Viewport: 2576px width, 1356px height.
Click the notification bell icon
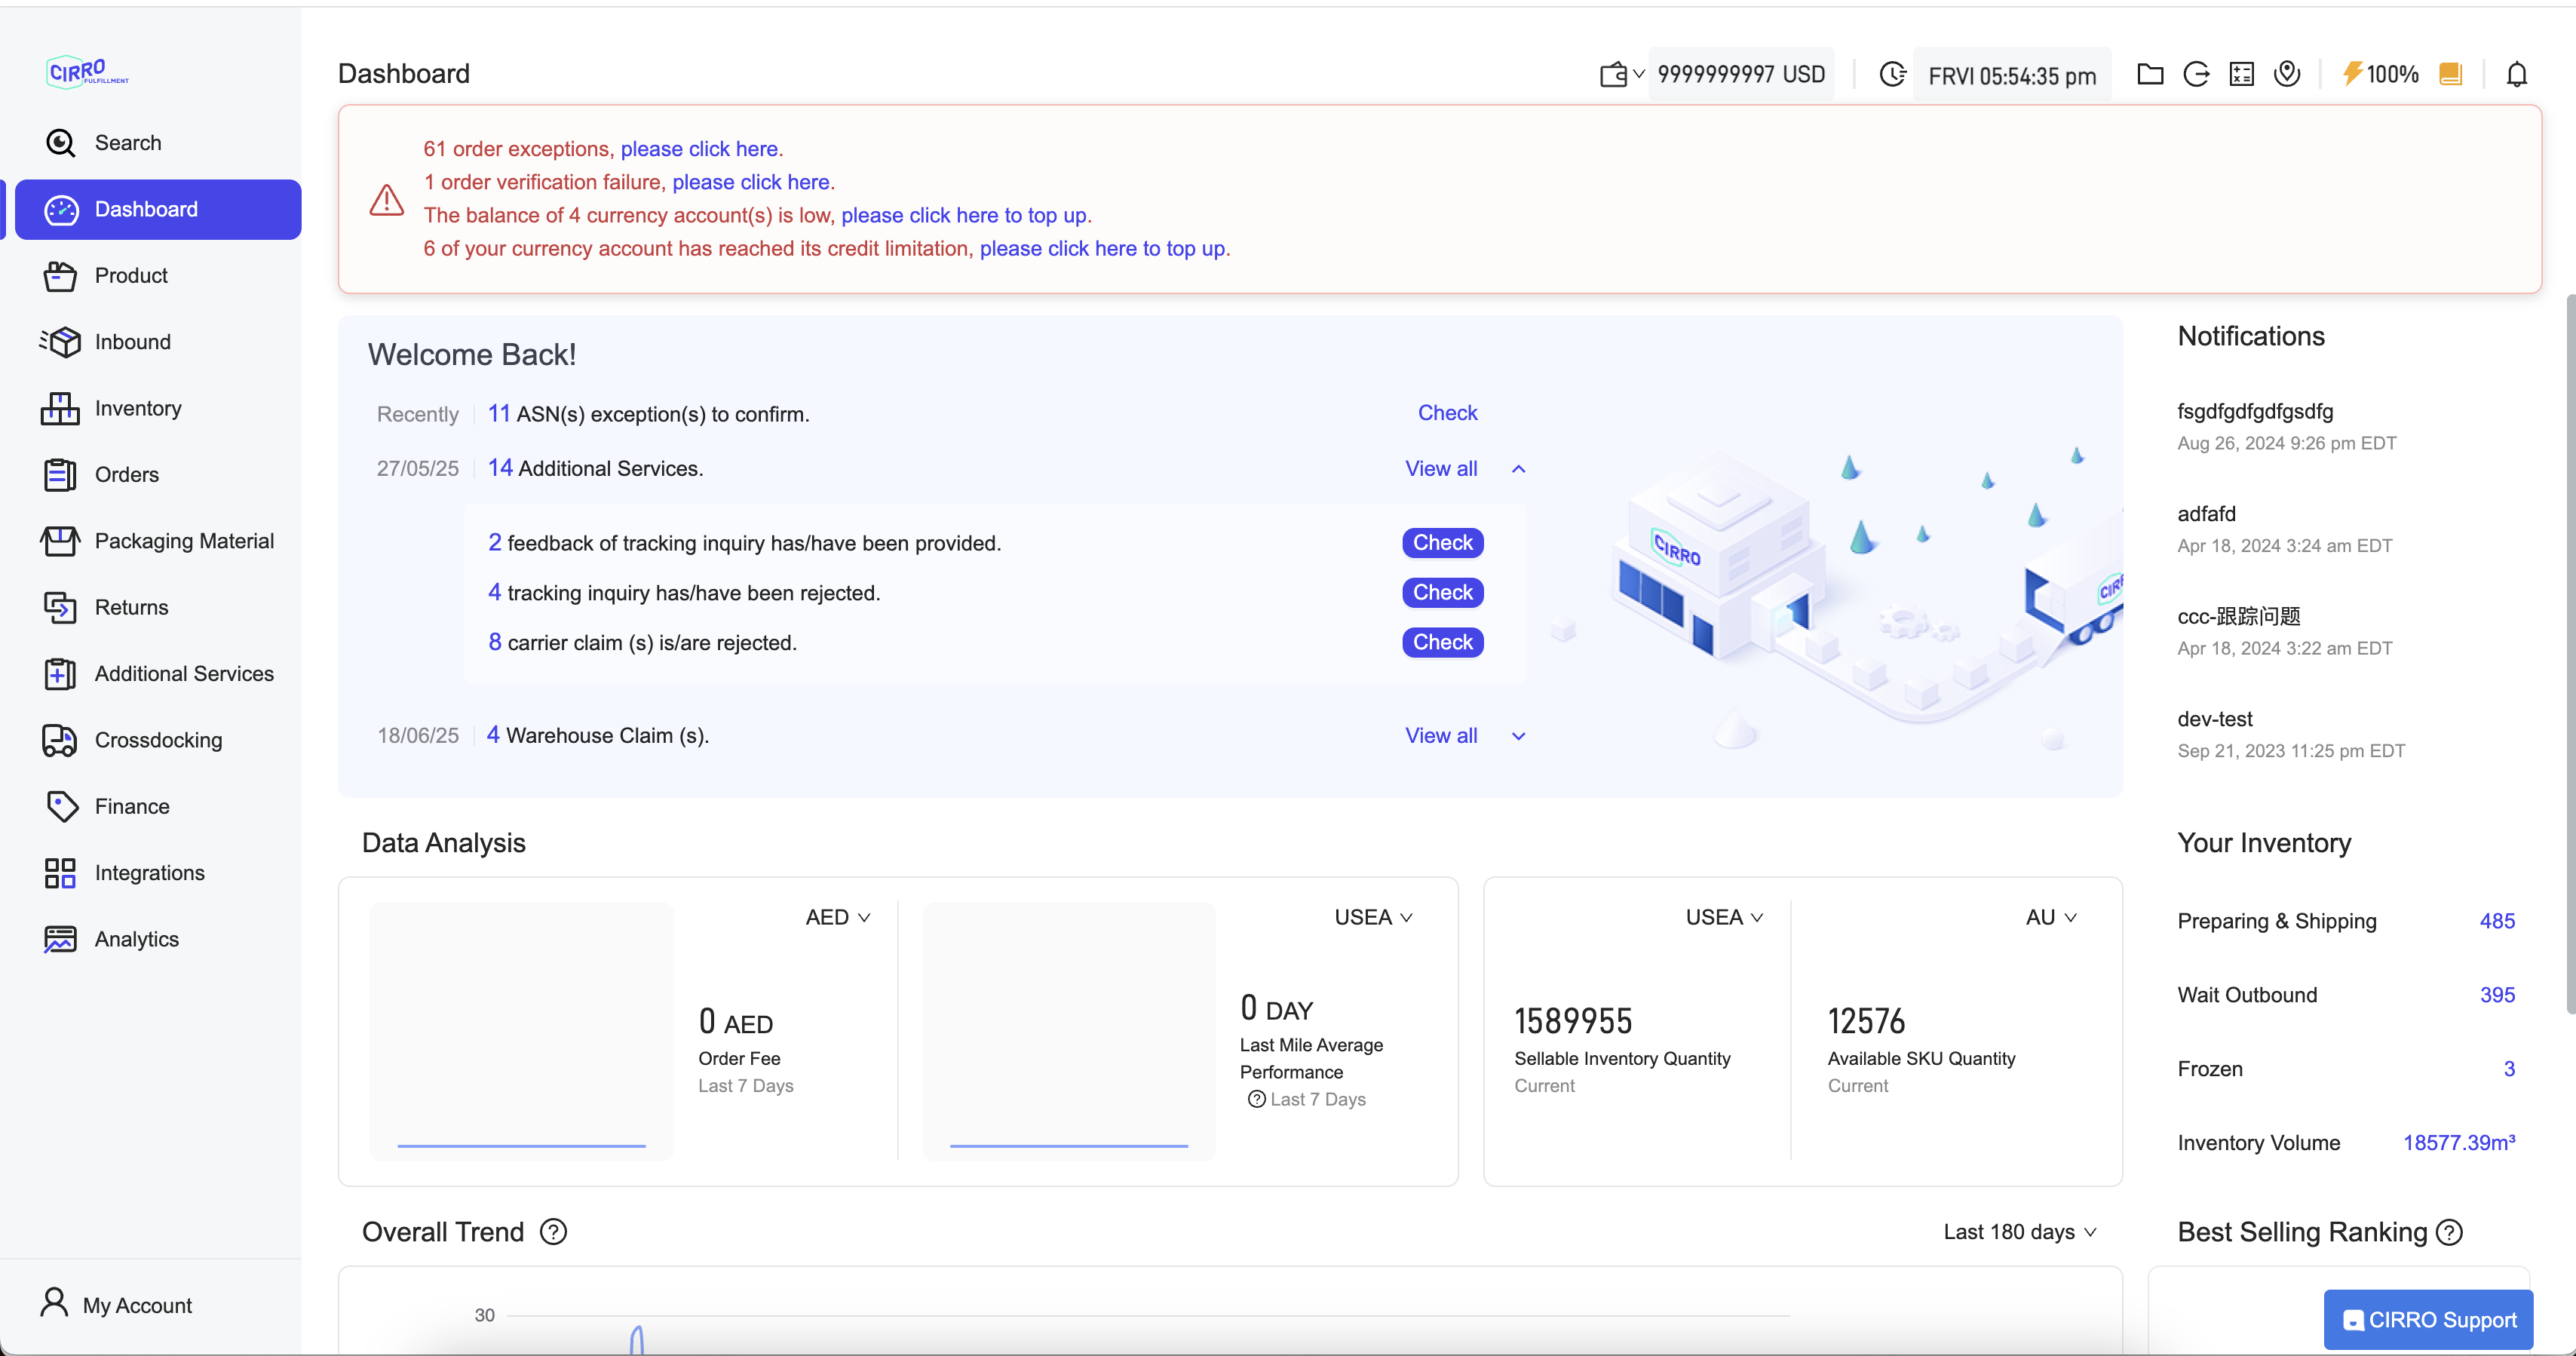coord(2516,75)
